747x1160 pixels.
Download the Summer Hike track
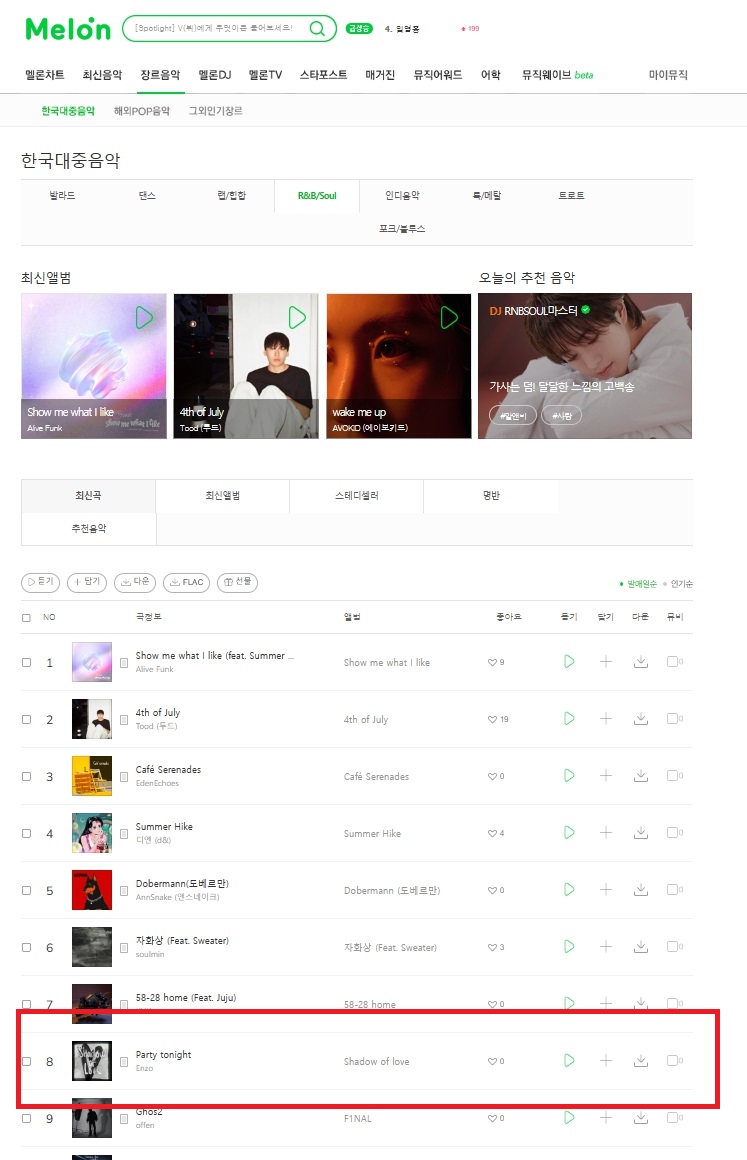tap(641, 832)
